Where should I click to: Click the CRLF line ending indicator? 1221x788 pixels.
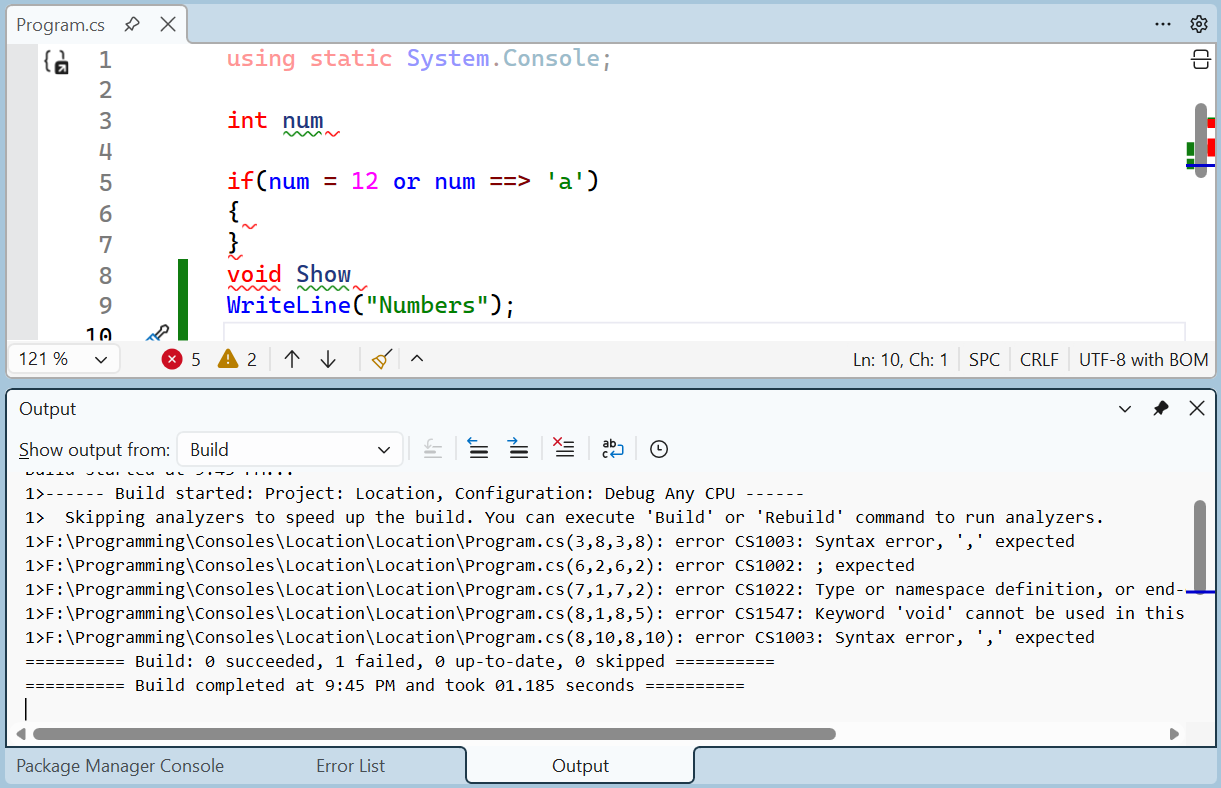click(1039, 360)
